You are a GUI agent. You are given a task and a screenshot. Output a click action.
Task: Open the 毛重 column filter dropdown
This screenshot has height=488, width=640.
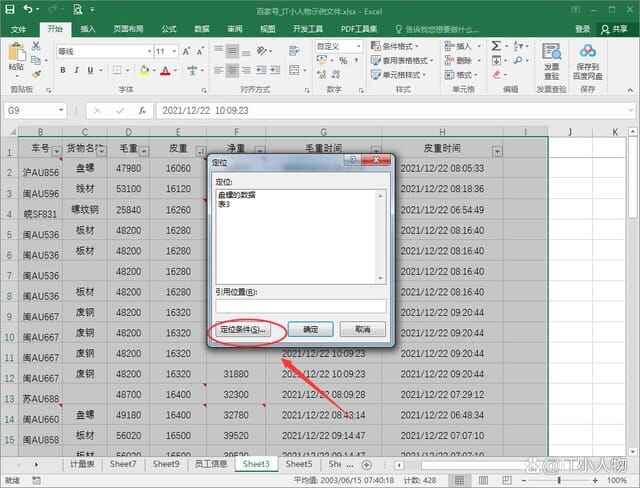(x=142, y=151)
